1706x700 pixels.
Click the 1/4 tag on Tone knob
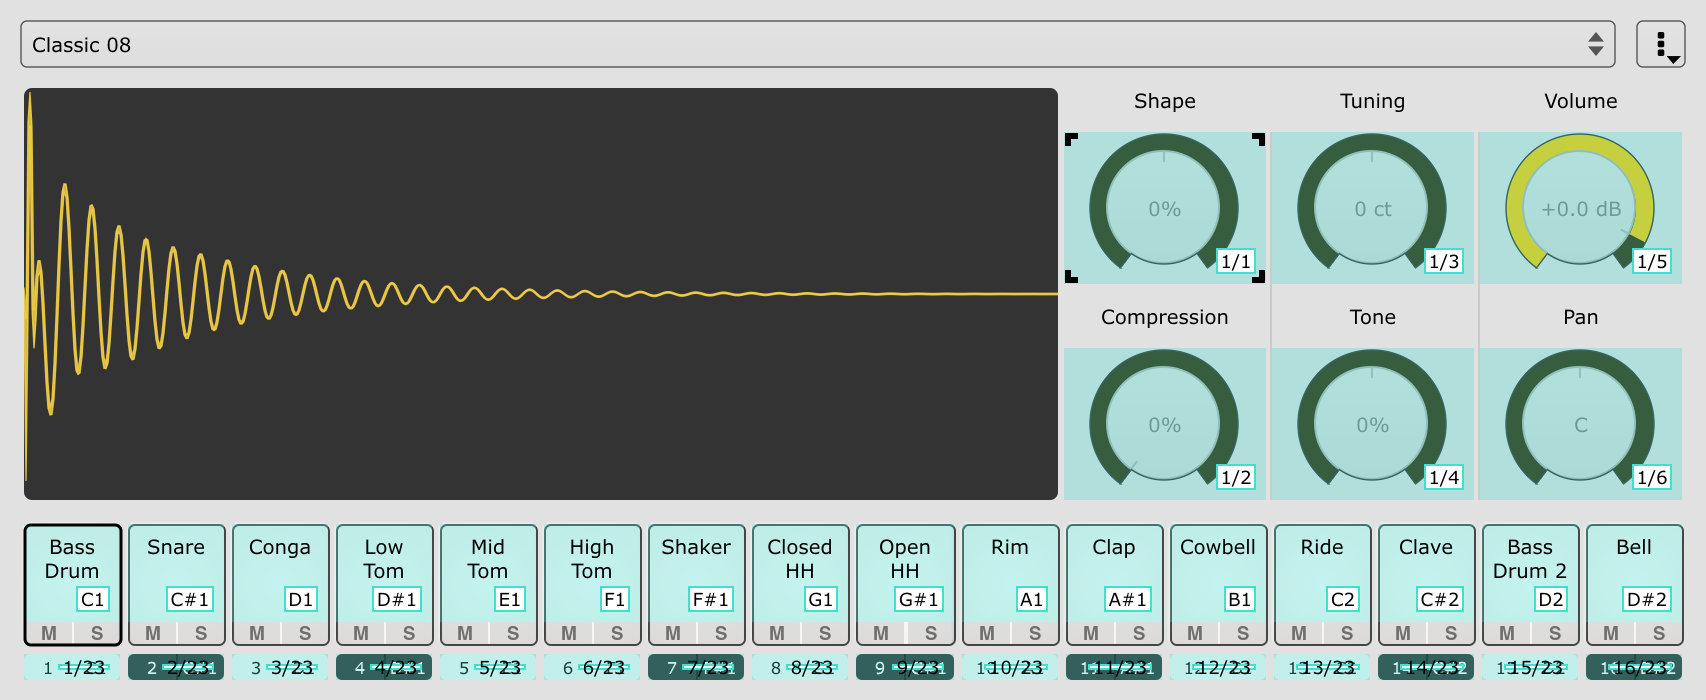tap(1444, 477)
